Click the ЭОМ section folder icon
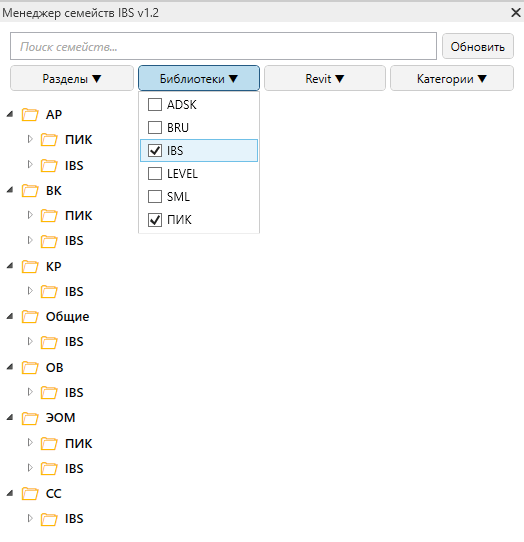This screenshot has height=542, width=524. pos(30,418)
